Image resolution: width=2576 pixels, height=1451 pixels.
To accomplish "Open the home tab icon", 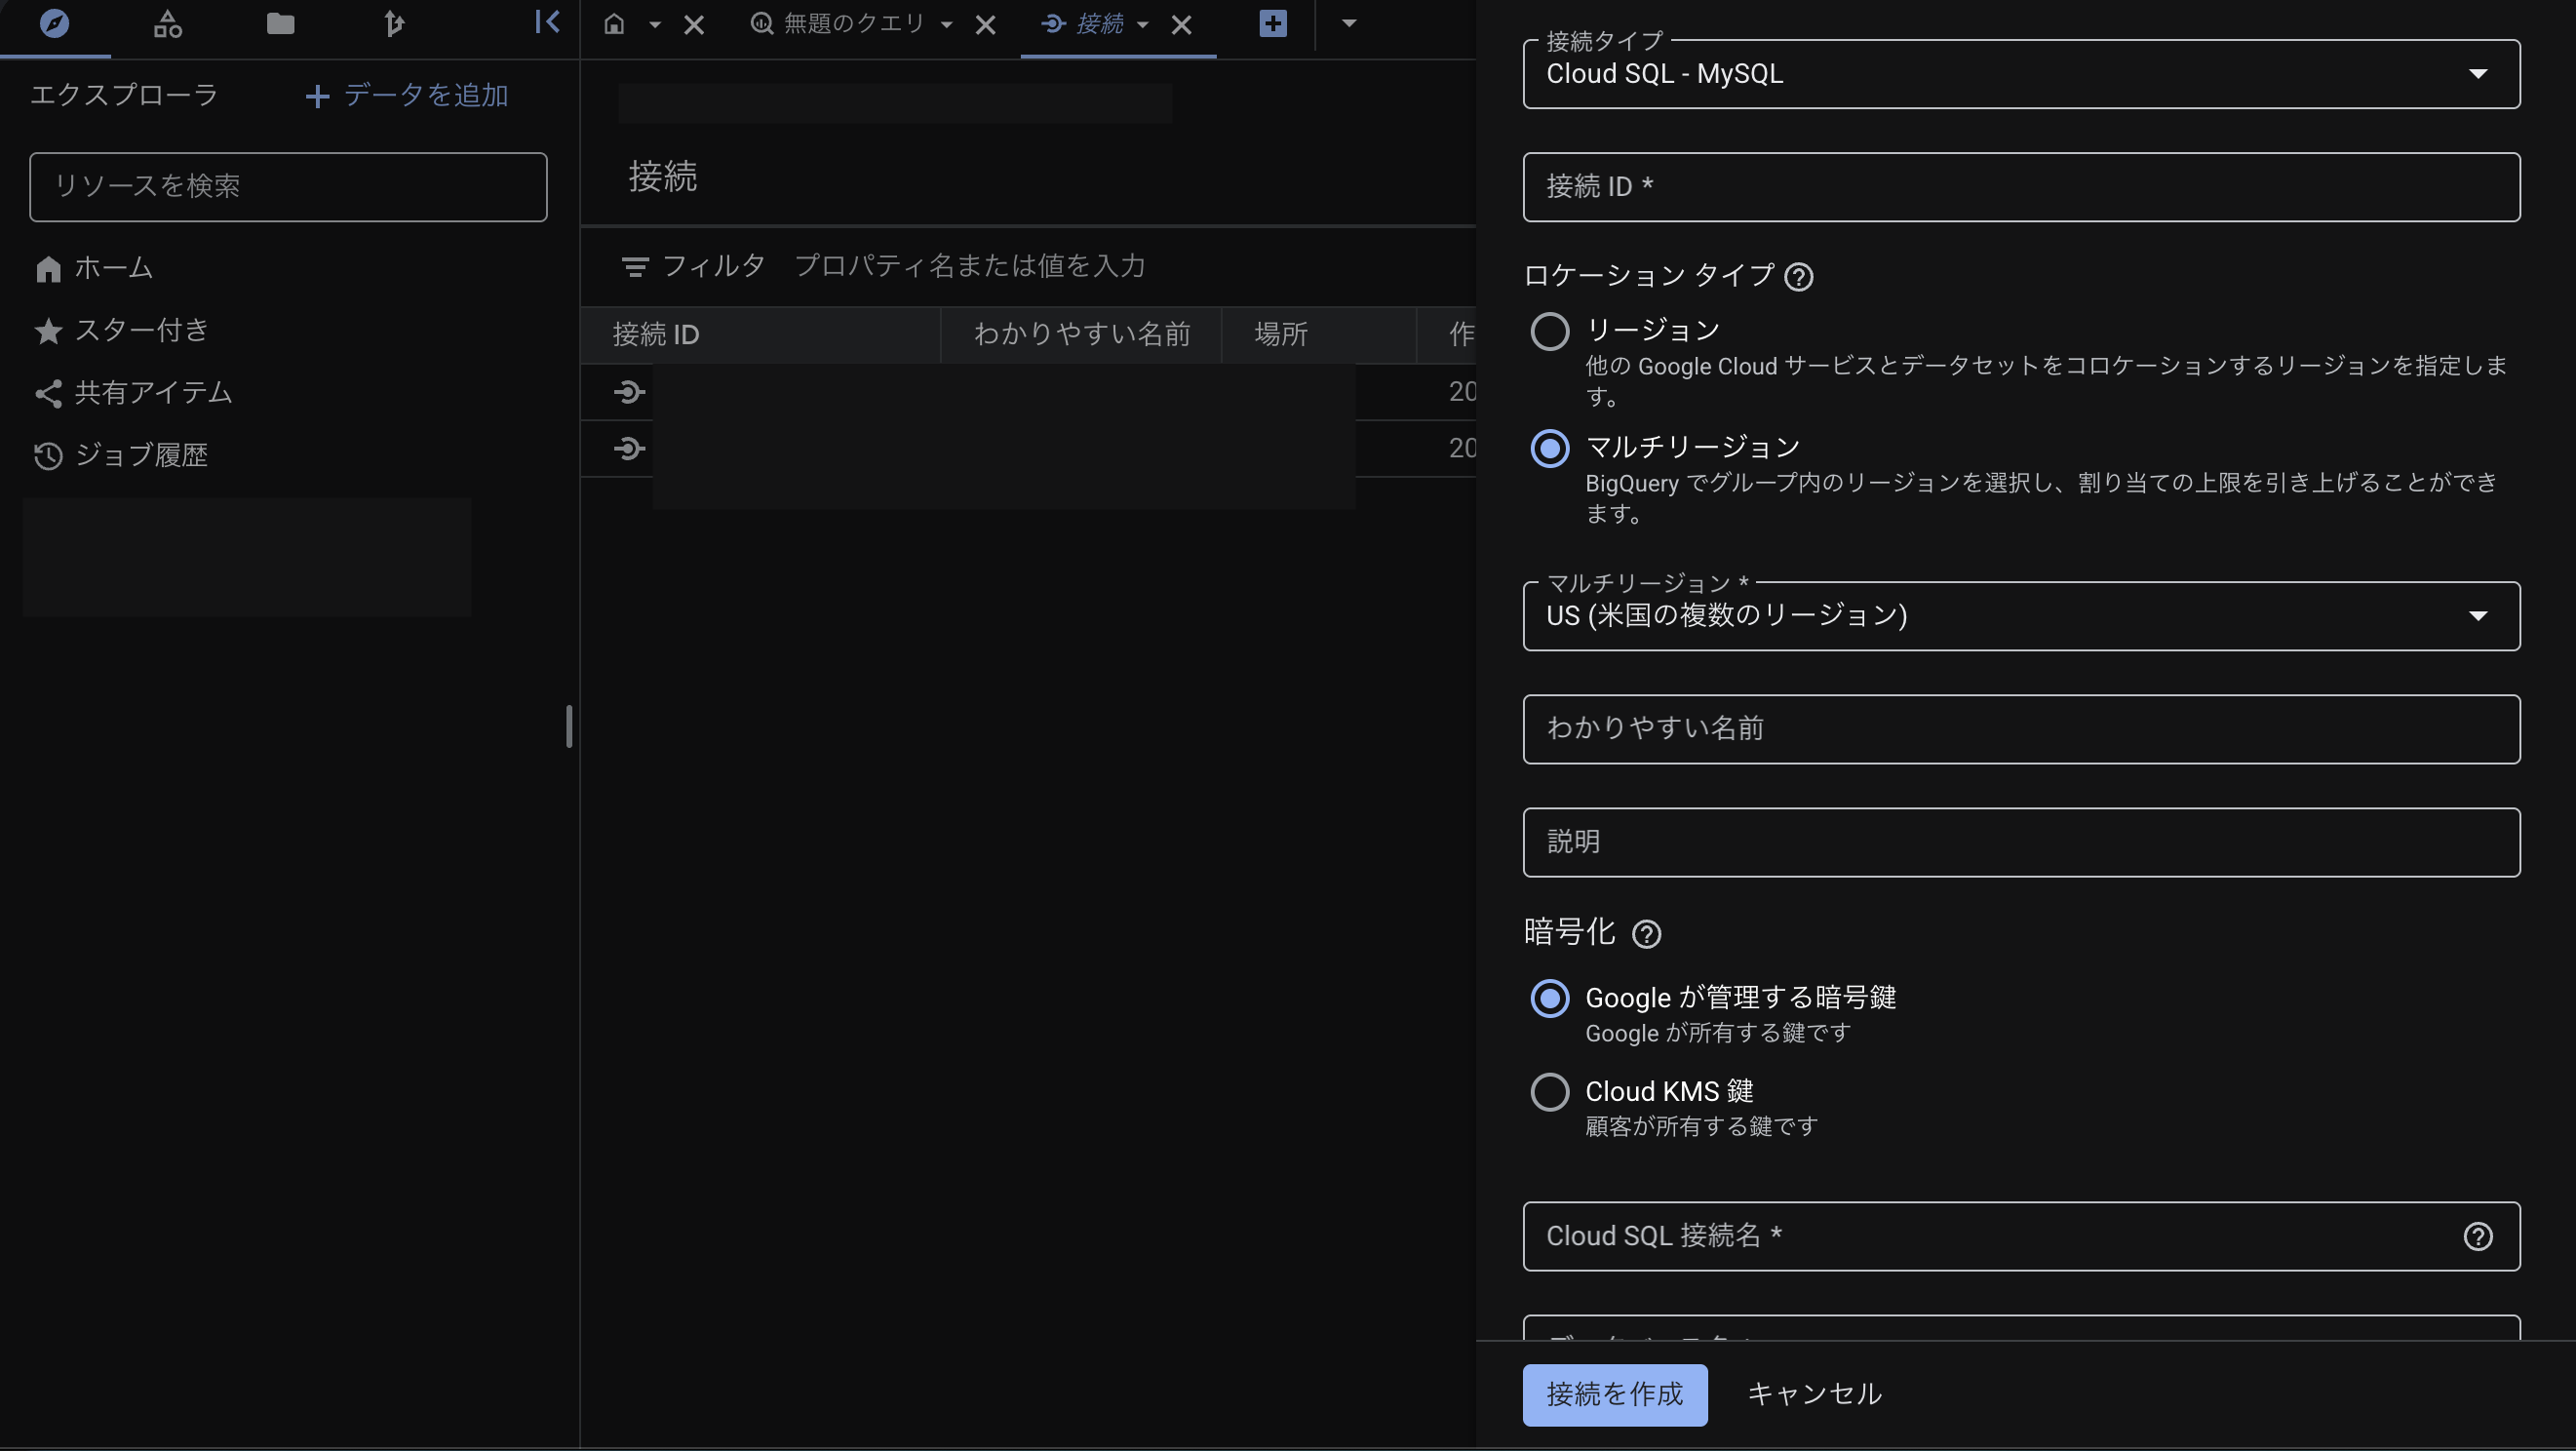I will (614, 24).
